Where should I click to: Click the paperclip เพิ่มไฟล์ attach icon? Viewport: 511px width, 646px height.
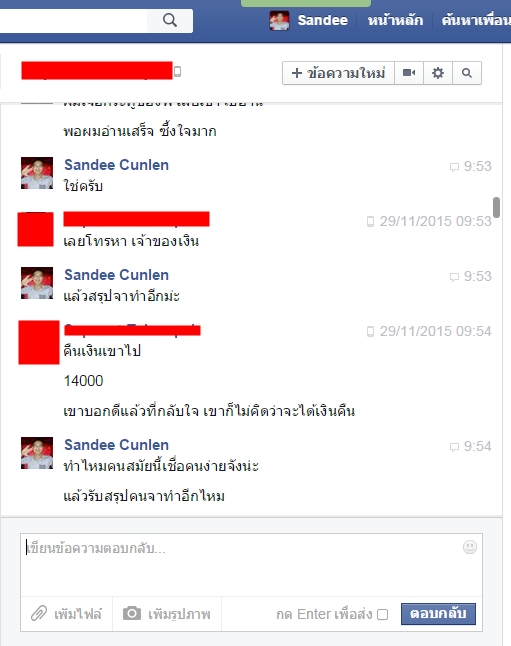click(39, 613)
